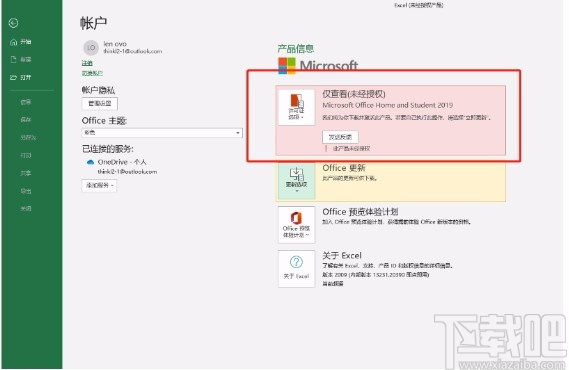The image size is (569, 370).
Task: Select 信息 (Info) in the sidebar
Action: [26, 102]
